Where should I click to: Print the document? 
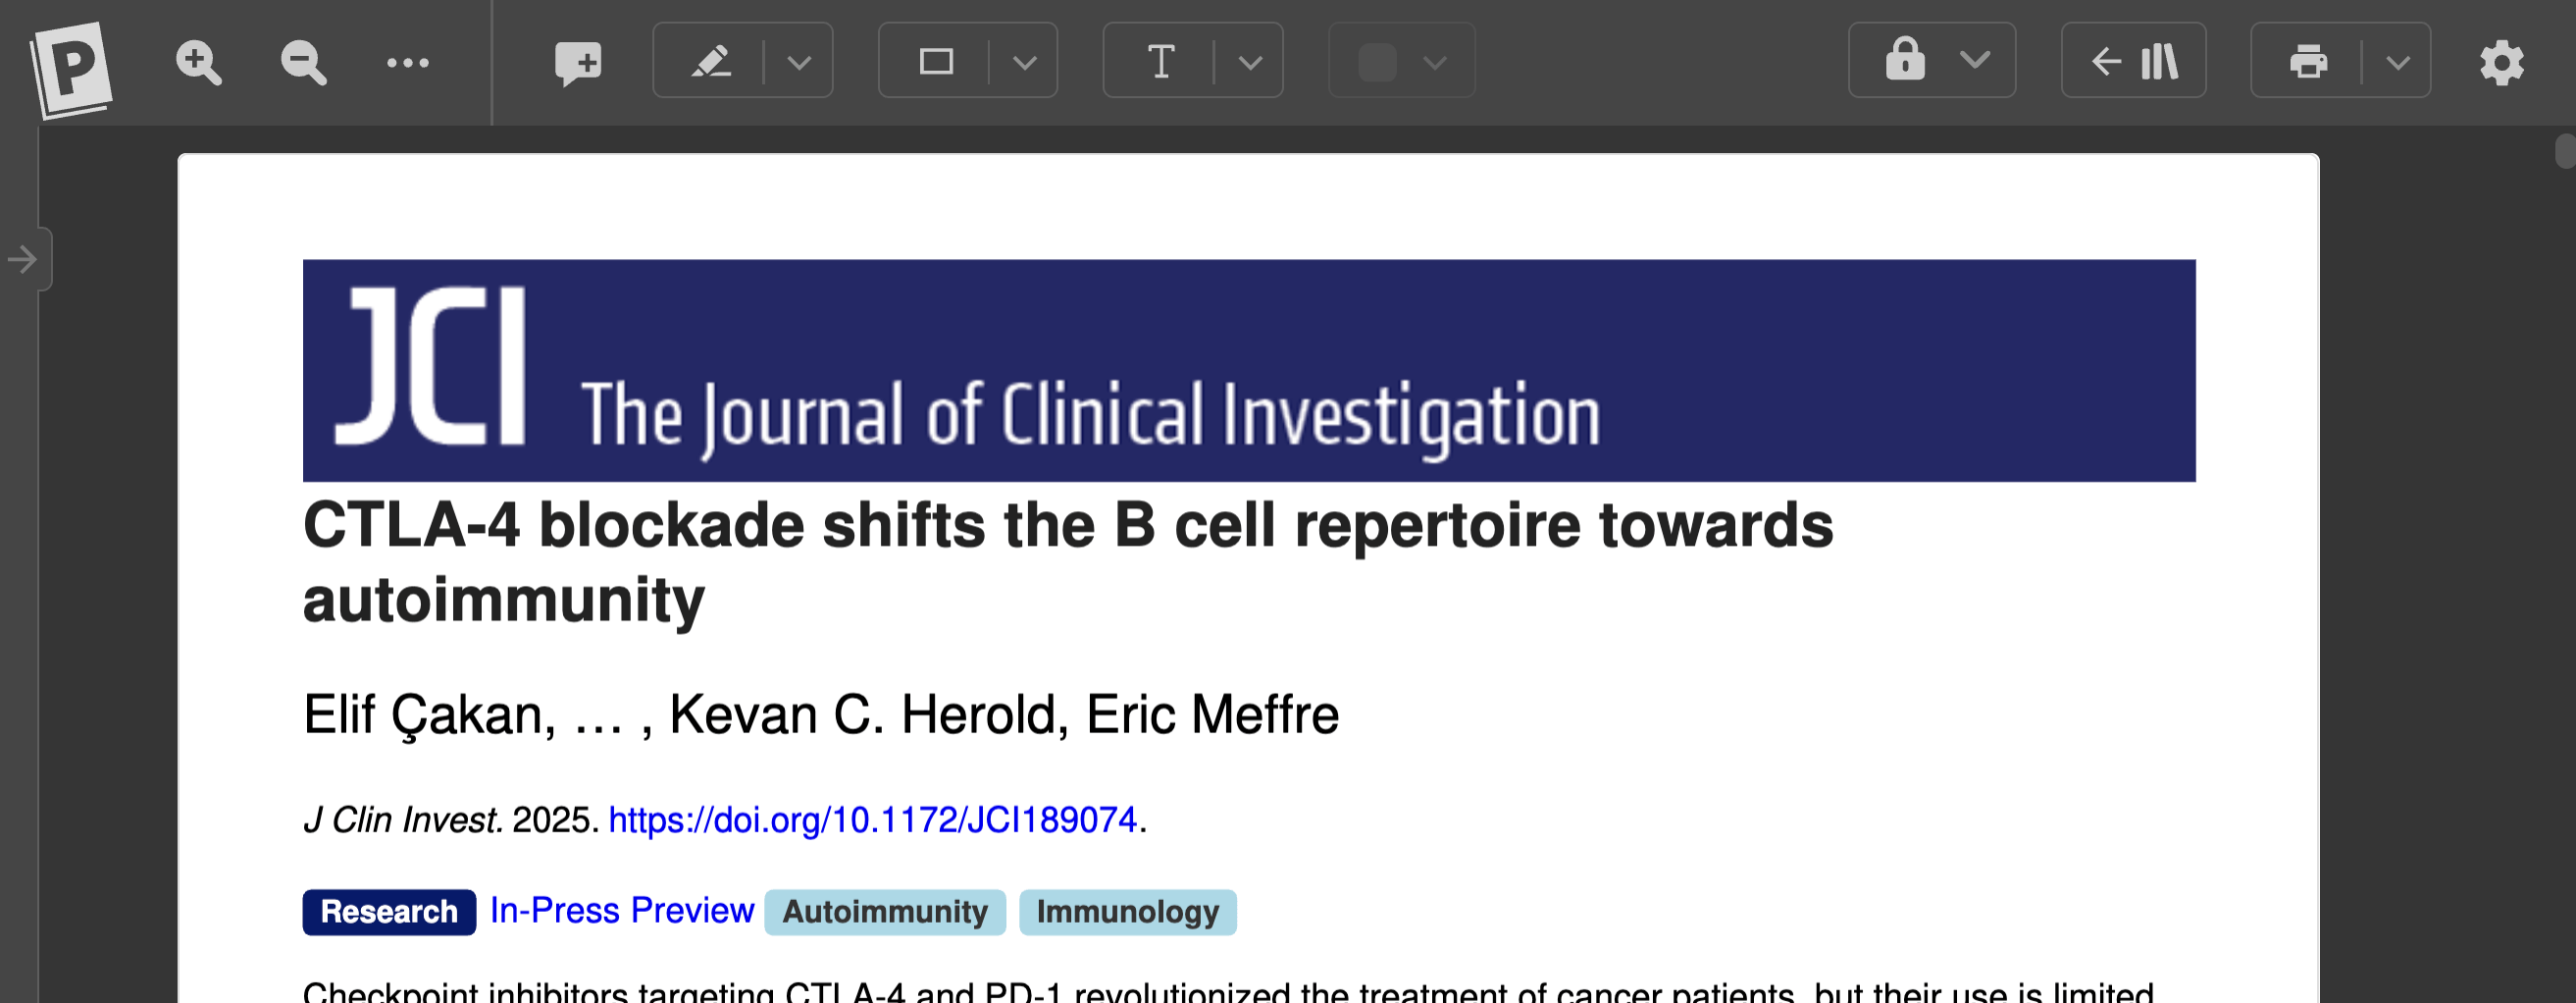tap(2308, 62)
